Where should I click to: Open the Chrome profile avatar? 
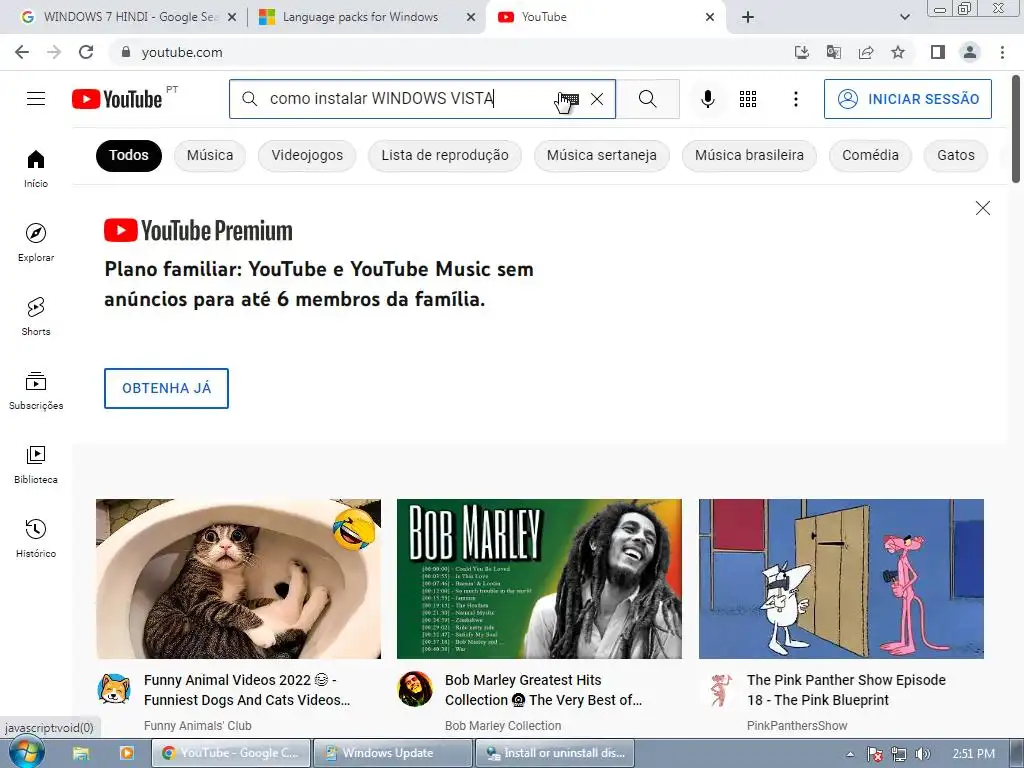(x=970, y=52)
